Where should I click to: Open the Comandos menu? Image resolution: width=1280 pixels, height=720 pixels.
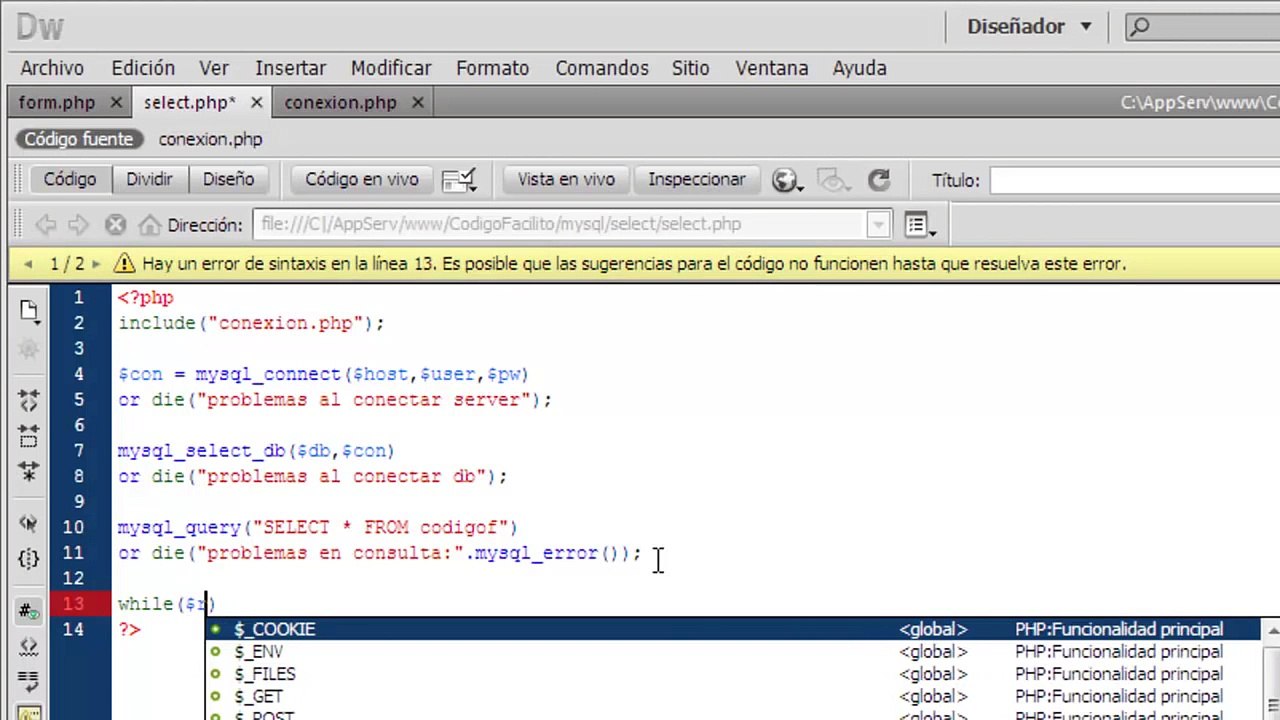[x=602, y=68]
